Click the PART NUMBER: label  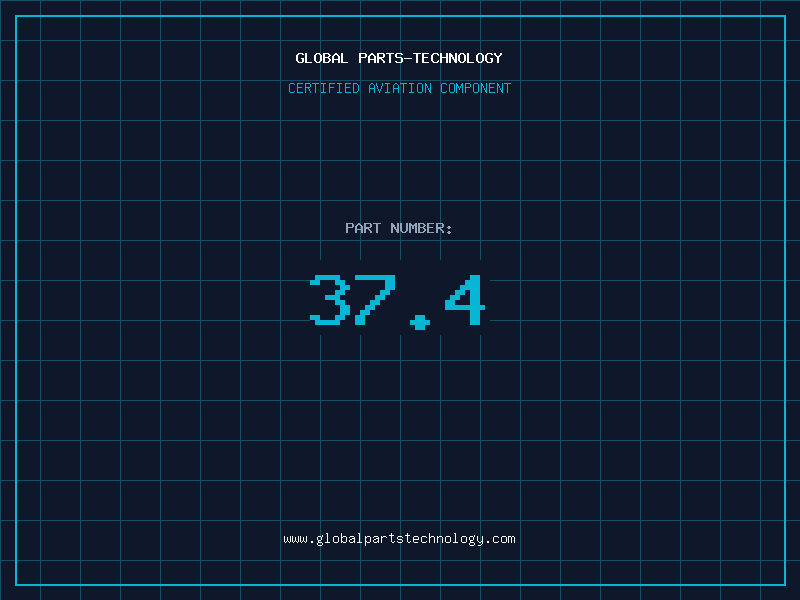(x=398, y=228)
